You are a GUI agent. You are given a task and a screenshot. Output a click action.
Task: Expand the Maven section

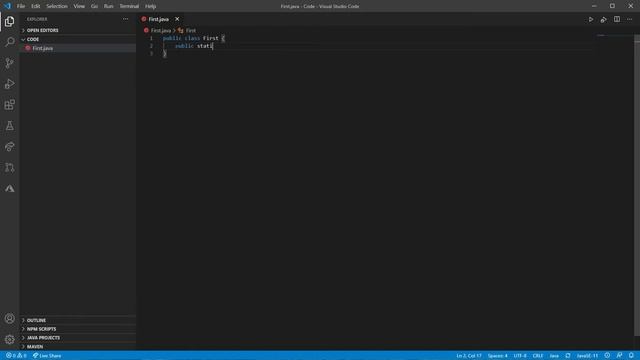pos(78,347)
